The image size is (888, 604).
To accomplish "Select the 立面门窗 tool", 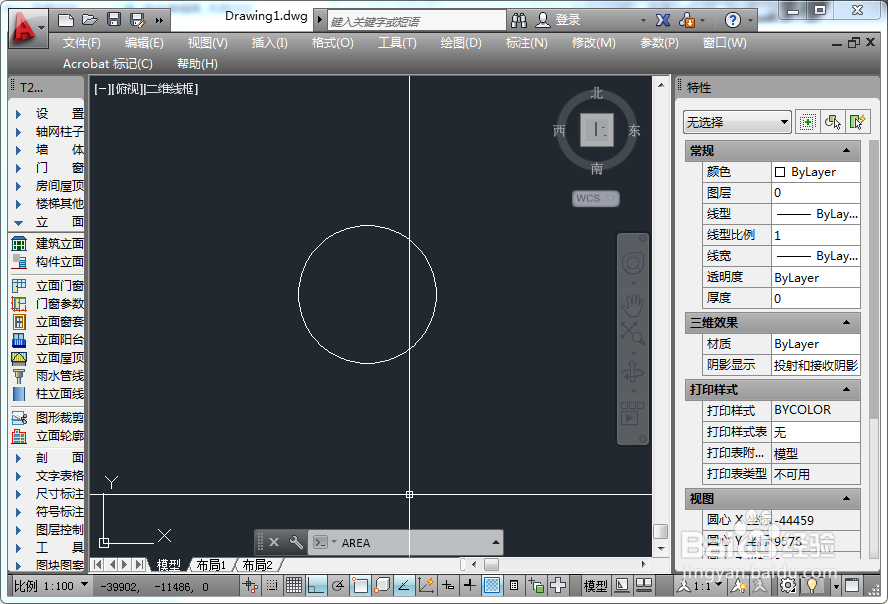I will pyautogui.click(x=48, y=285).
